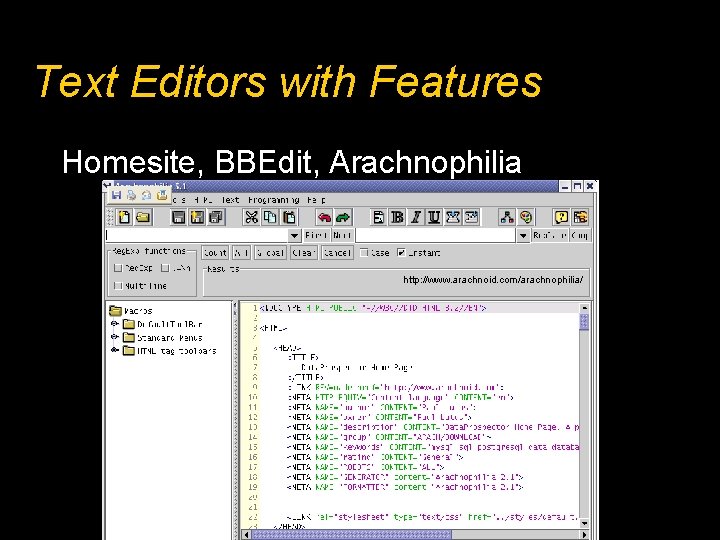The image size is (720, 540).
Task: Click the Copy toolbar icon
Action: pyautogui.click(x=270, y=217)
